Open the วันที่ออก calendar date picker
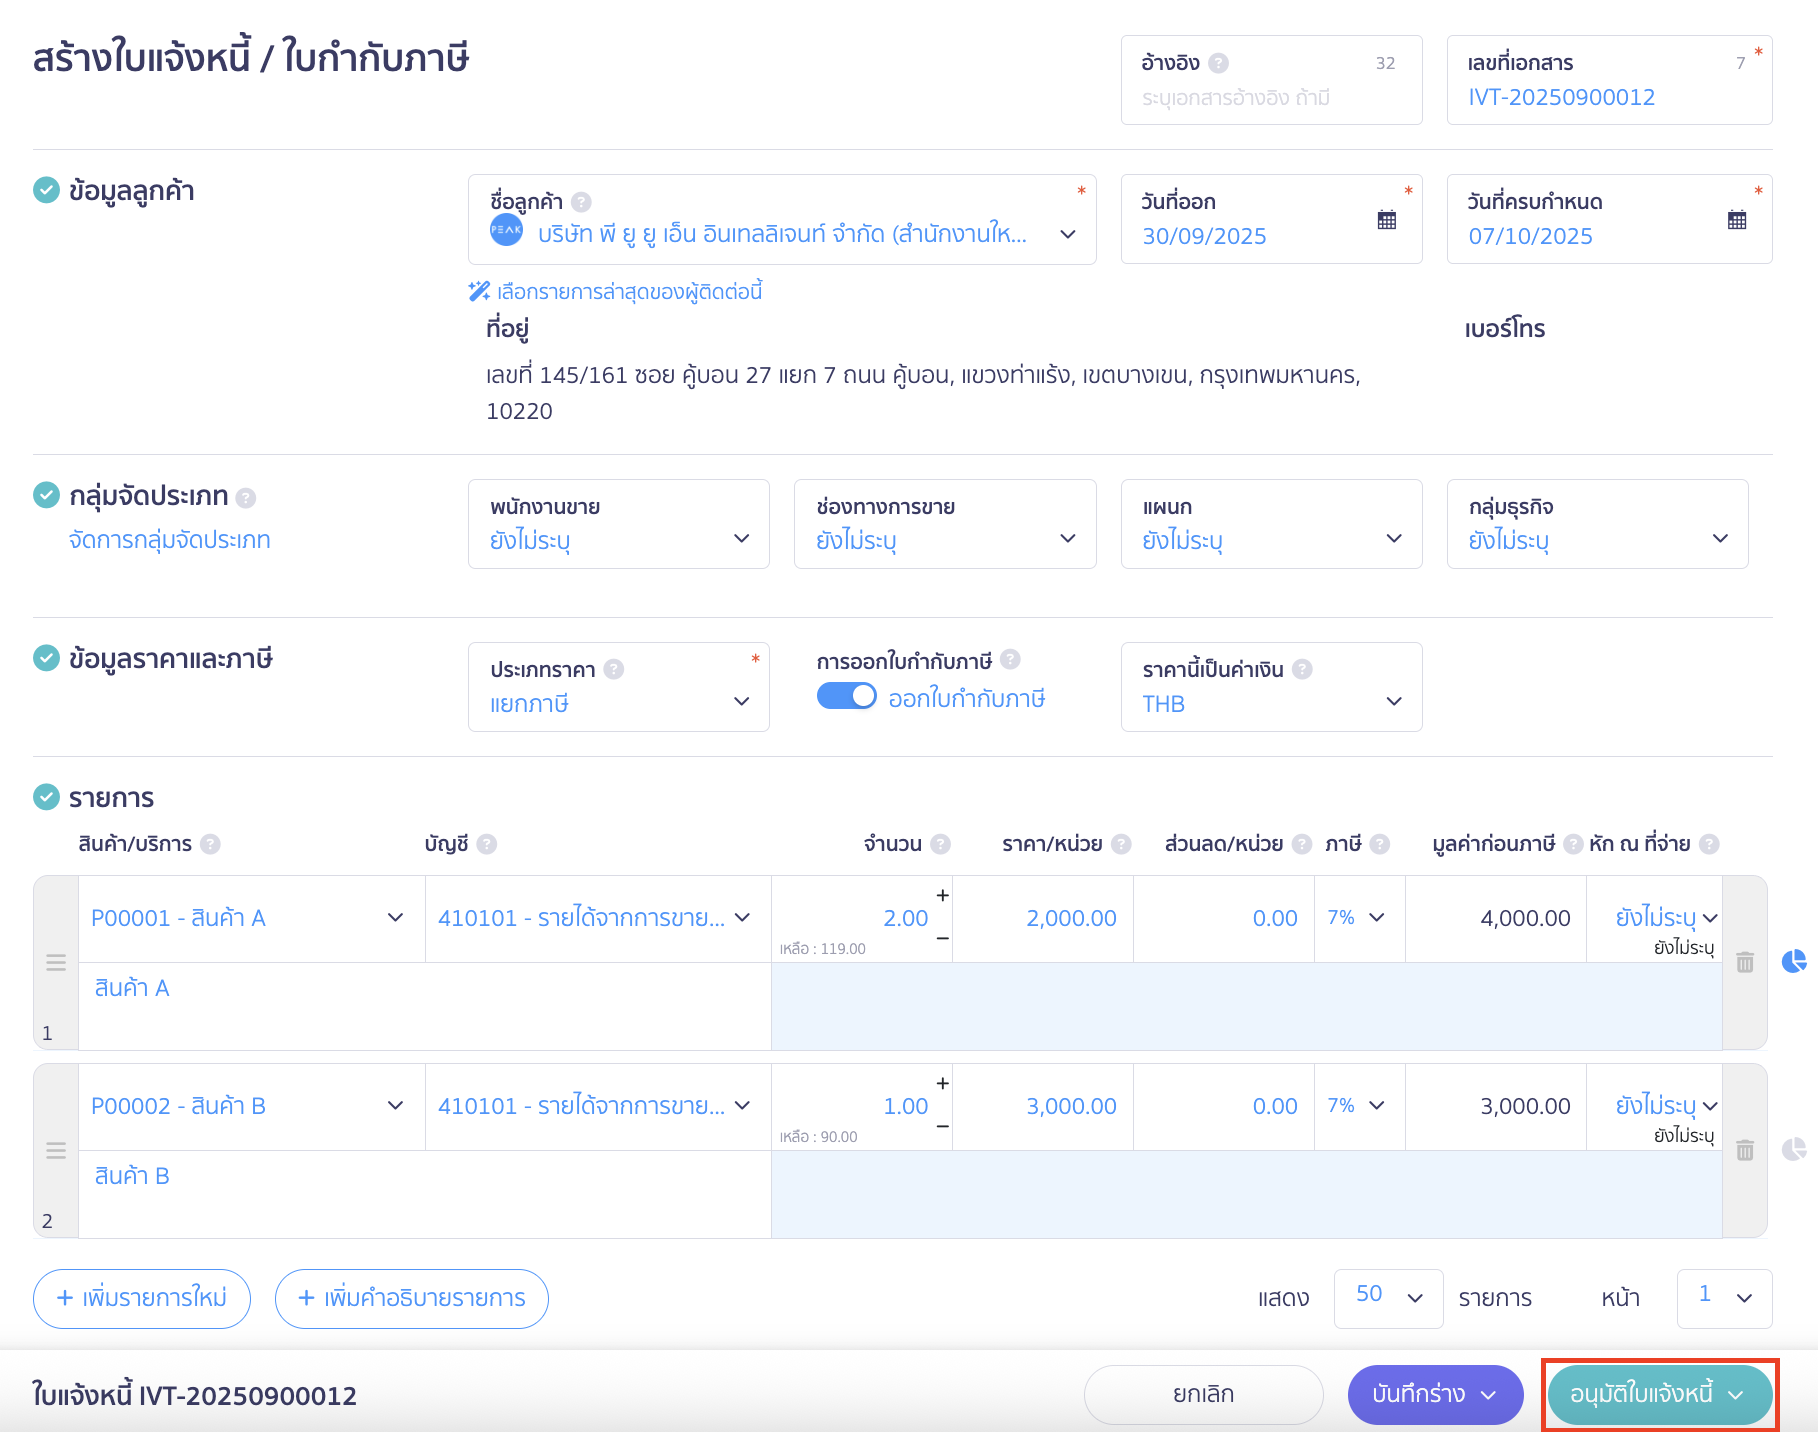Viewport: 1818px width, 1432px height. [x=1388, y=220]
